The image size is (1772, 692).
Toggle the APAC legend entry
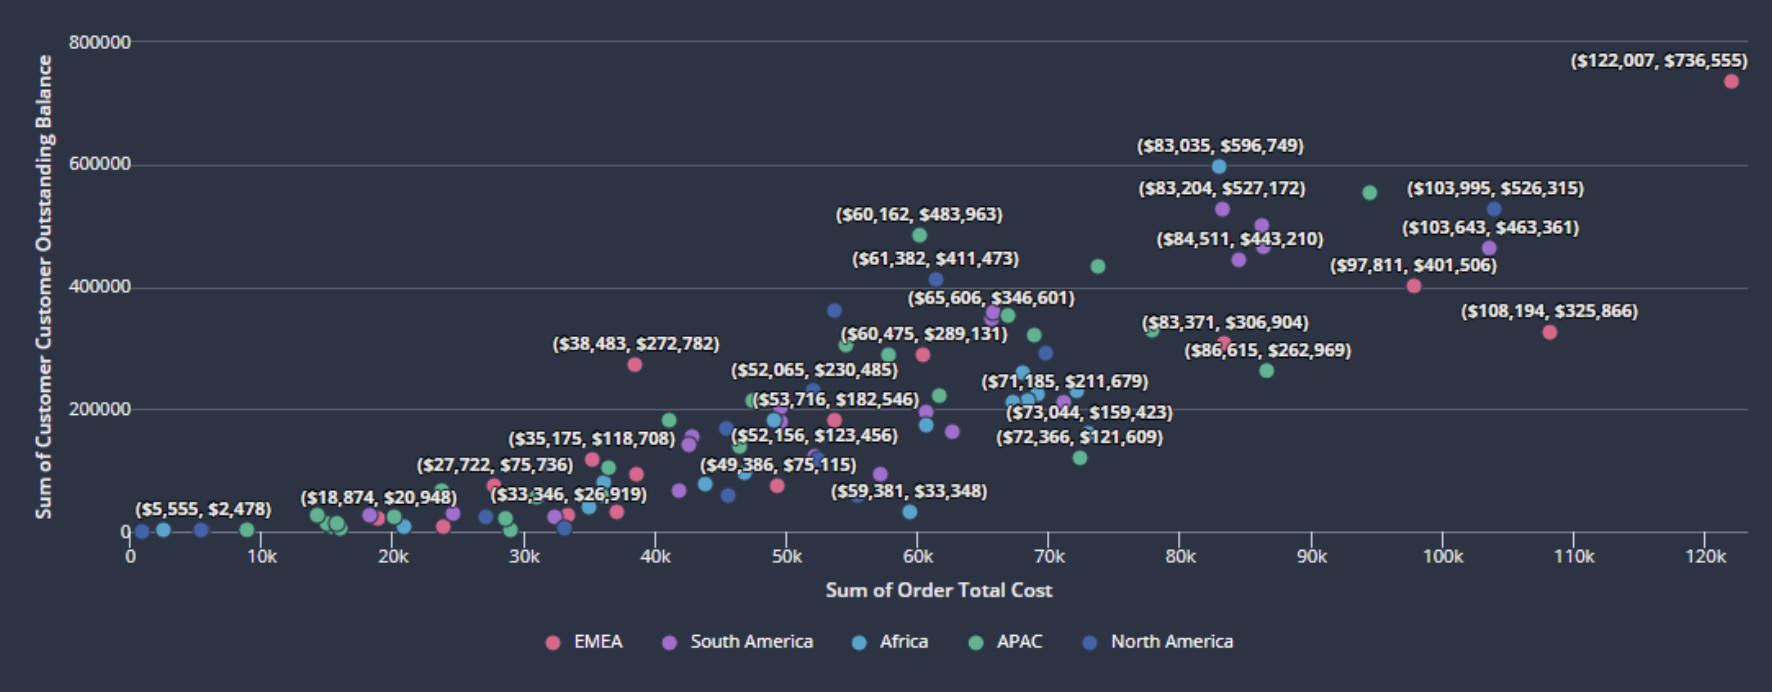pyautogui.click(x=1006, y=642)
